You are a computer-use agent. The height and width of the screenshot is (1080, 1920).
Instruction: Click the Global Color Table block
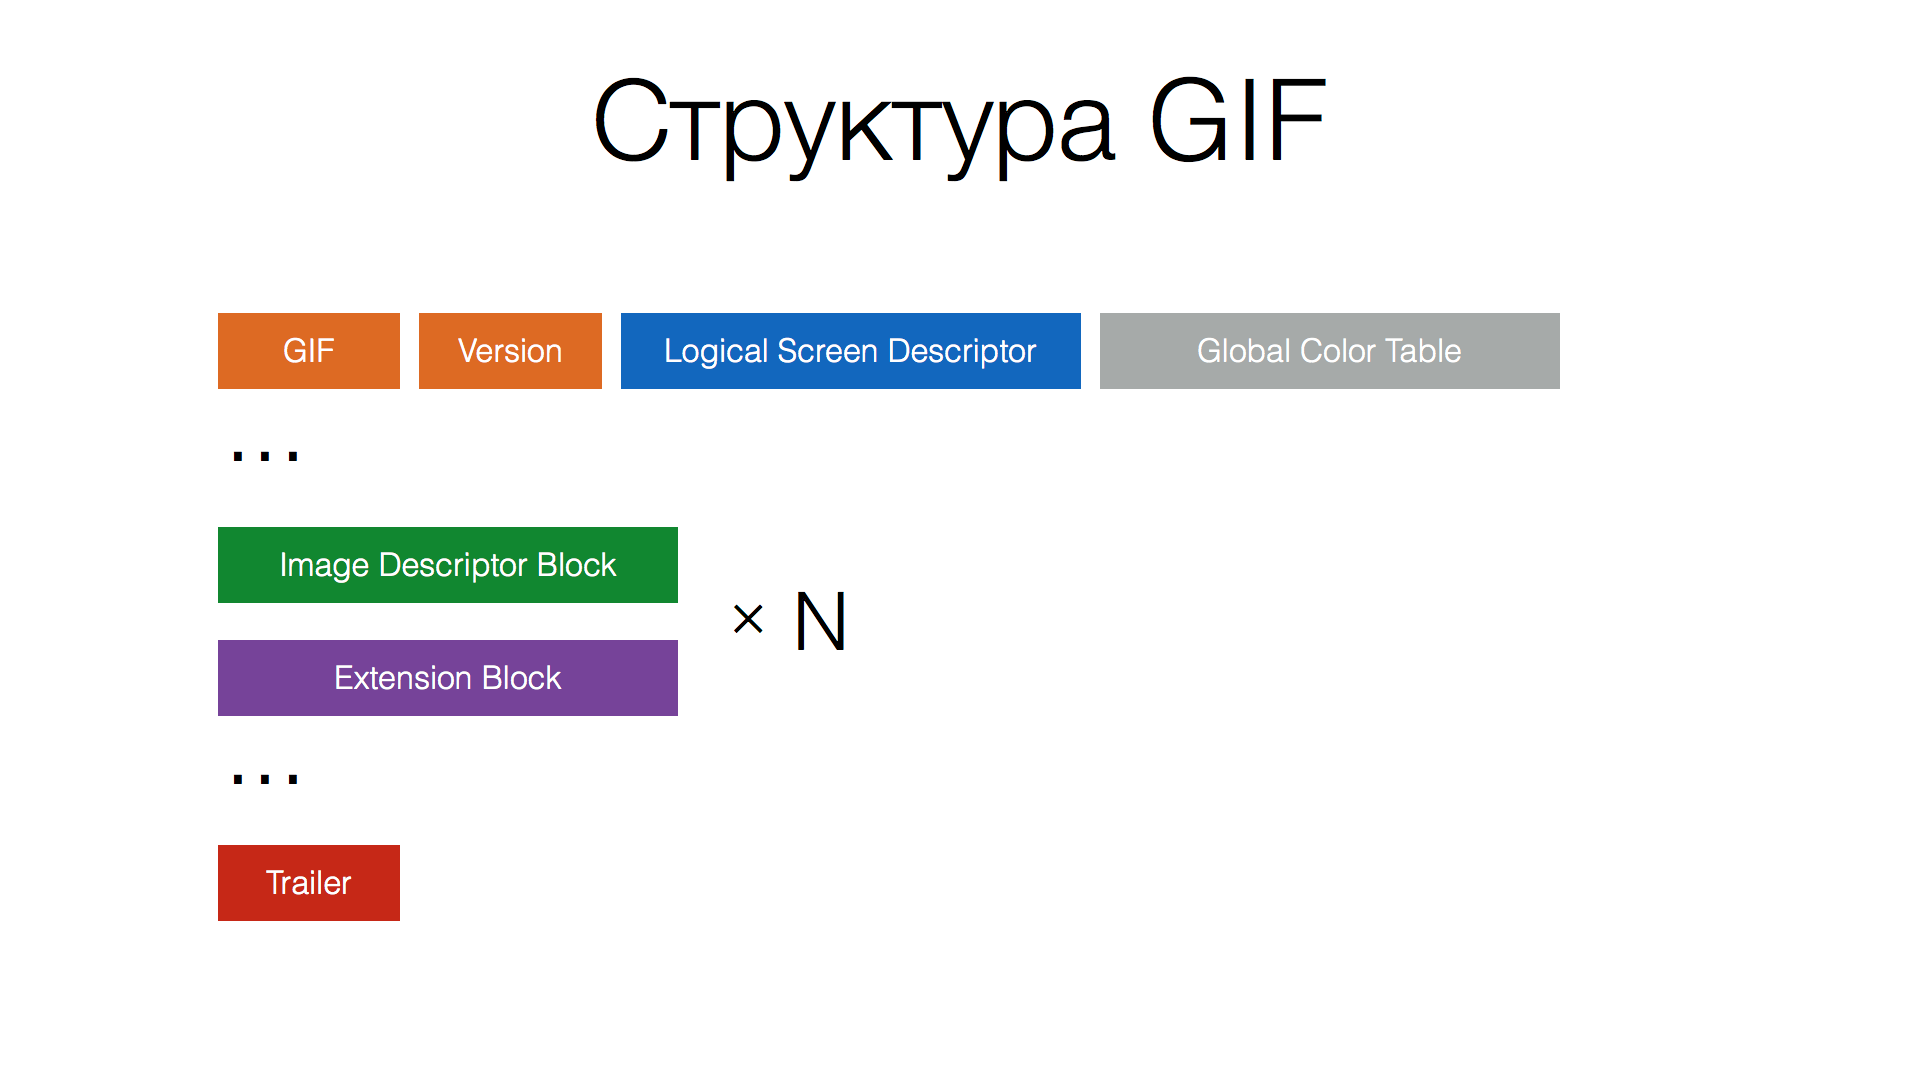(x=1329, y=351)
